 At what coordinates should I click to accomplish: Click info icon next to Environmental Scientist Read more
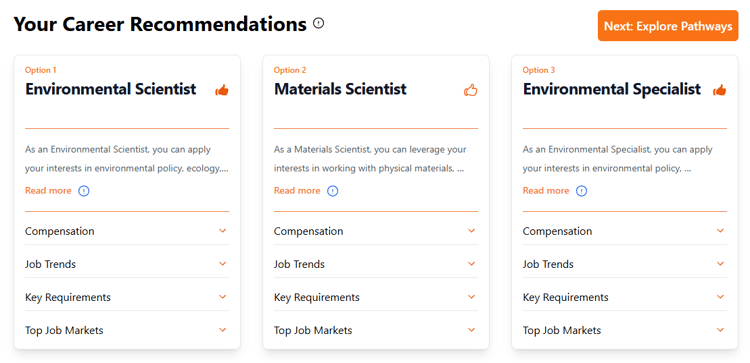point(84,191)
